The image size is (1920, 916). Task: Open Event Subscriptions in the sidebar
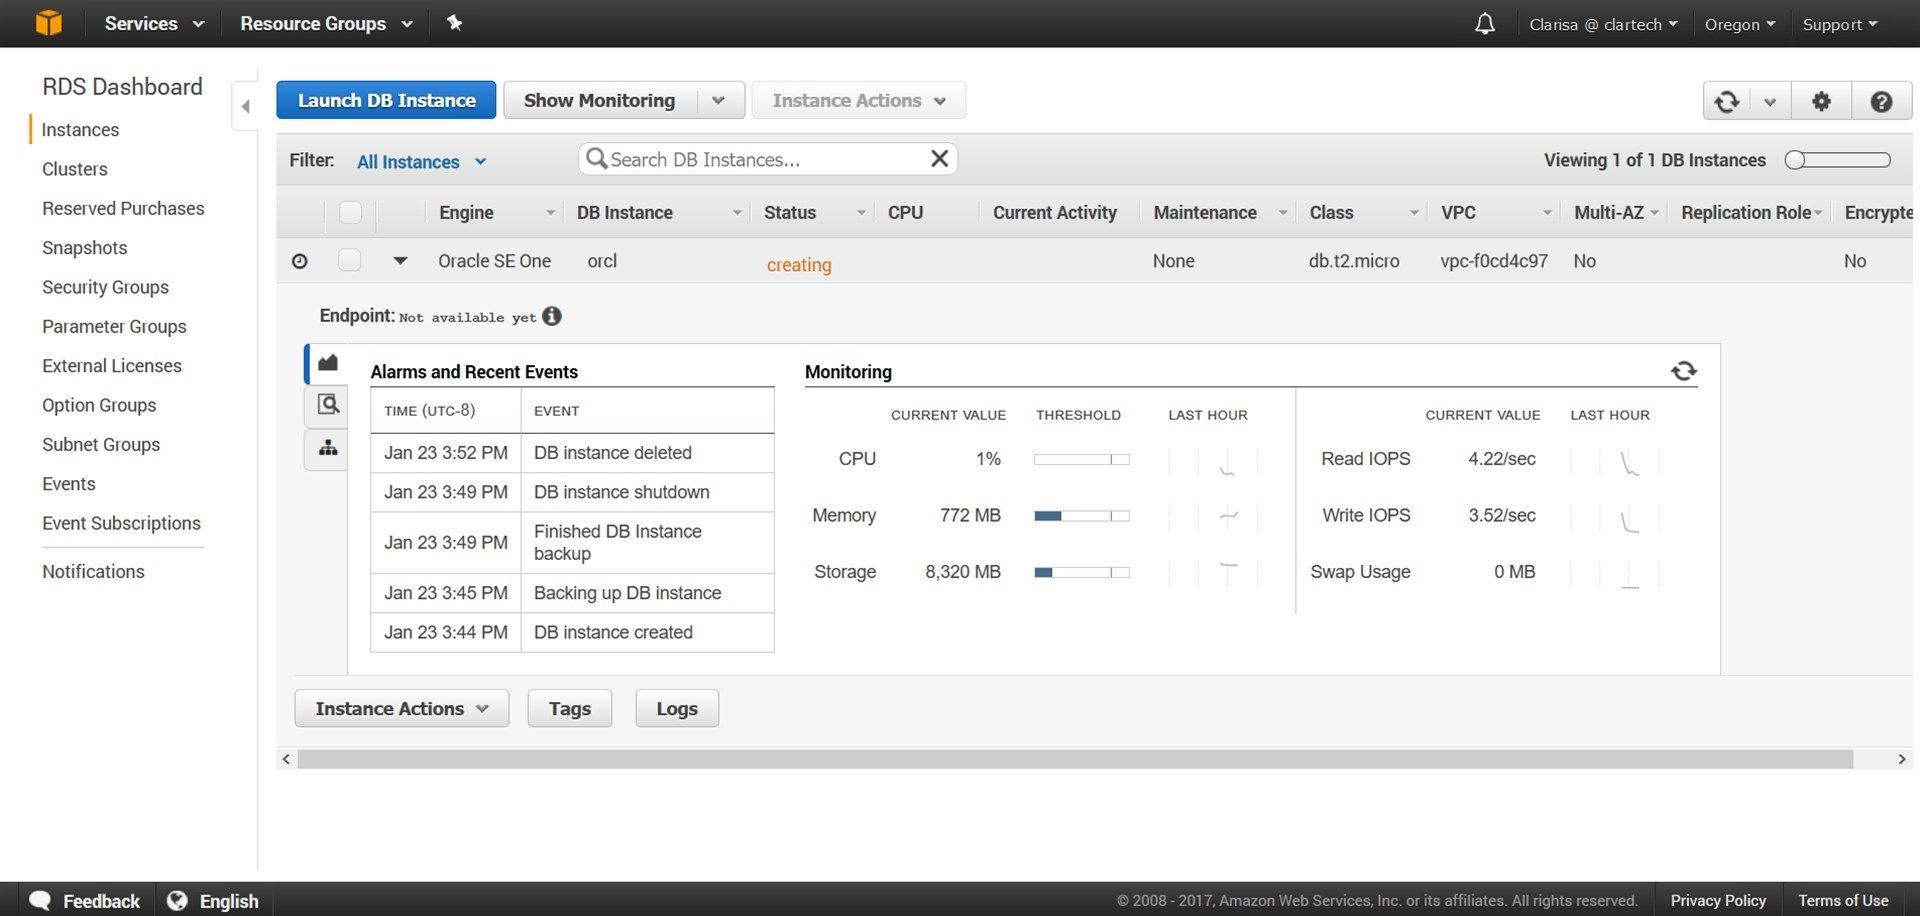coord(121,523)
